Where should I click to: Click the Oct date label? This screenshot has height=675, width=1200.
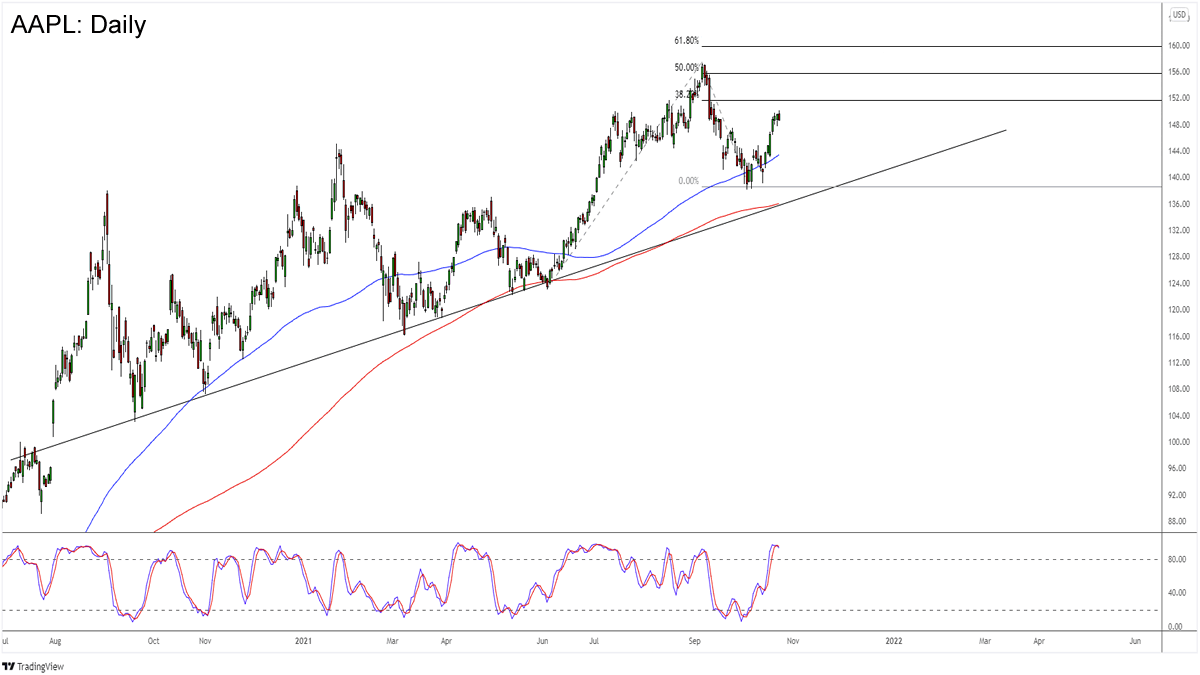coord(154,640)
